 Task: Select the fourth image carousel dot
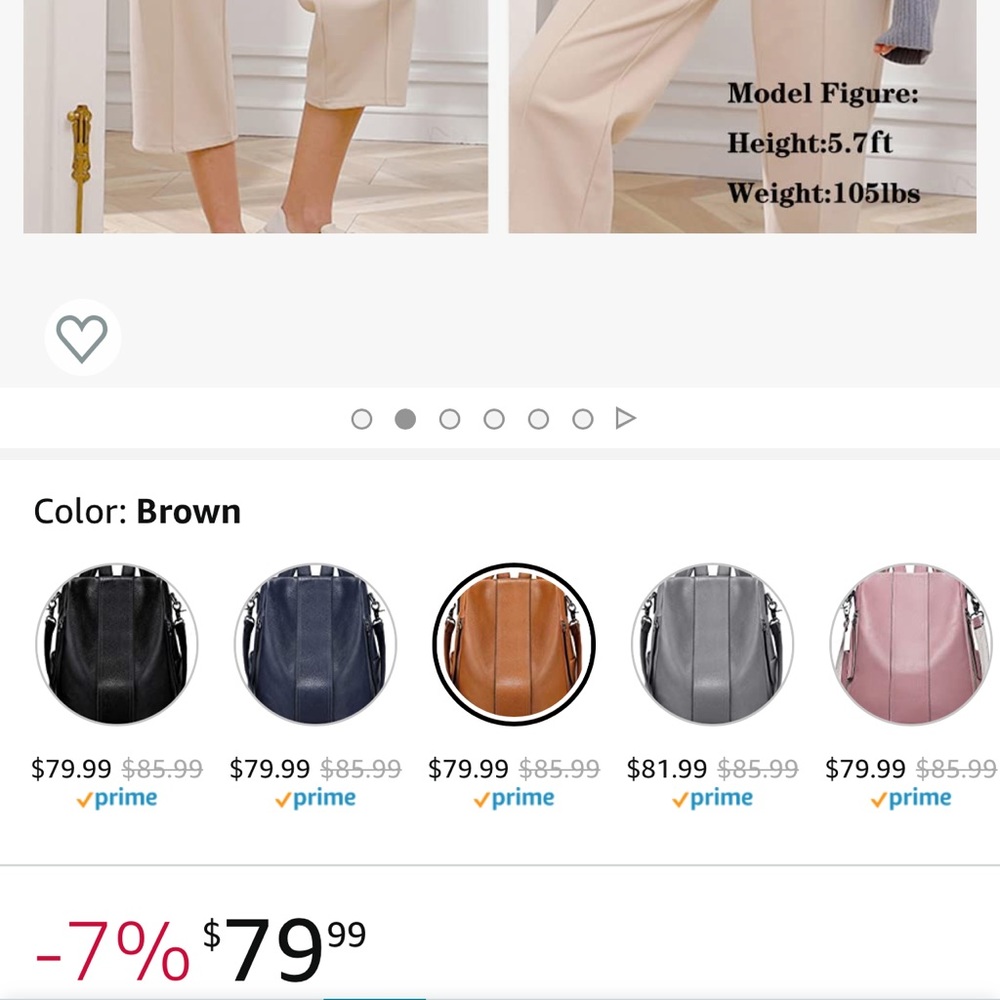494,419
